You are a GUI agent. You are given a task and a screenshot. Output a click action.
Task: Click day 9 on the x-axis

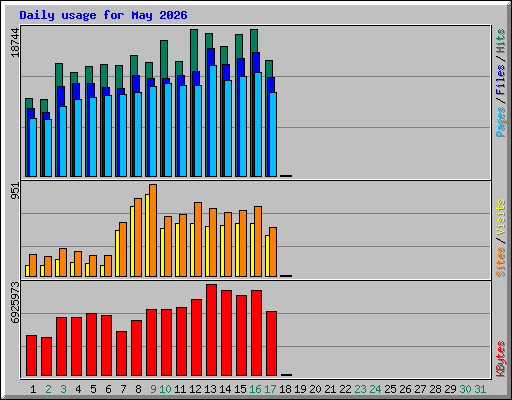[x=153, y=389]
